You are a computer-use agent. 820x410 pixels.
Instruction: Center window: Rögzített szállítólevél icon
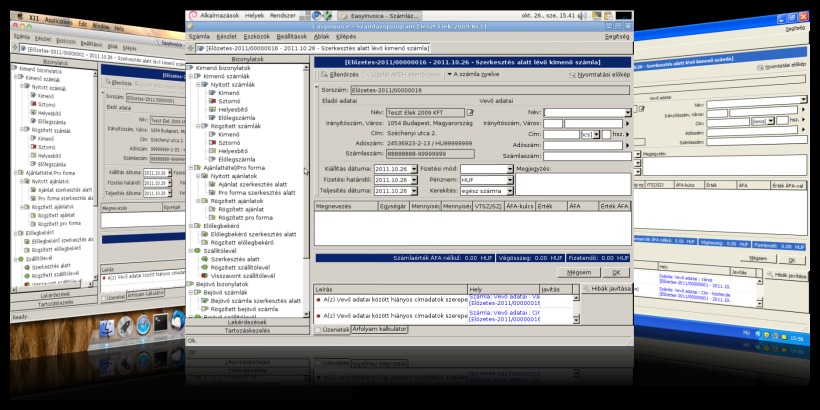204,267
